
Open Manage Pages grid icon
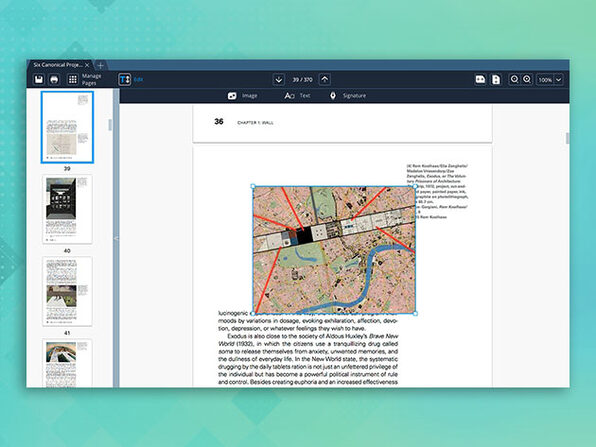tap(72, 79)
